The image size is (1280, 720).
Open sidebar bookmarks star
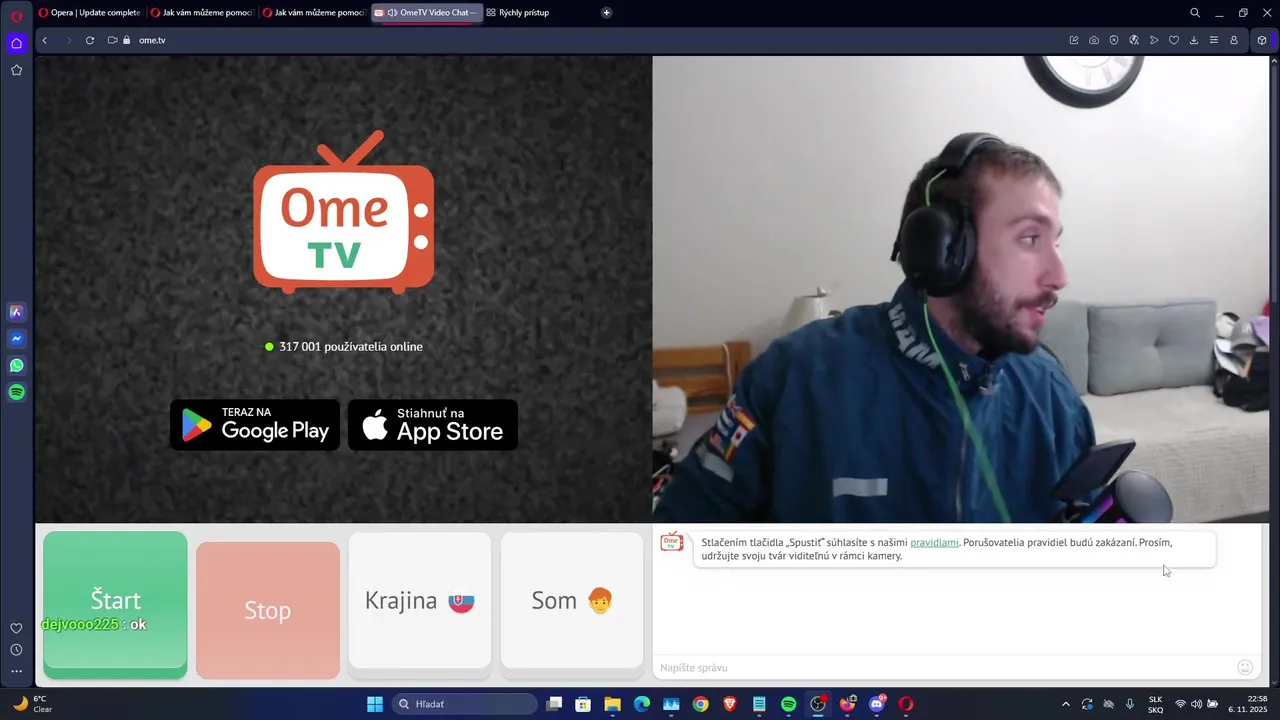[x=16, y=70]
